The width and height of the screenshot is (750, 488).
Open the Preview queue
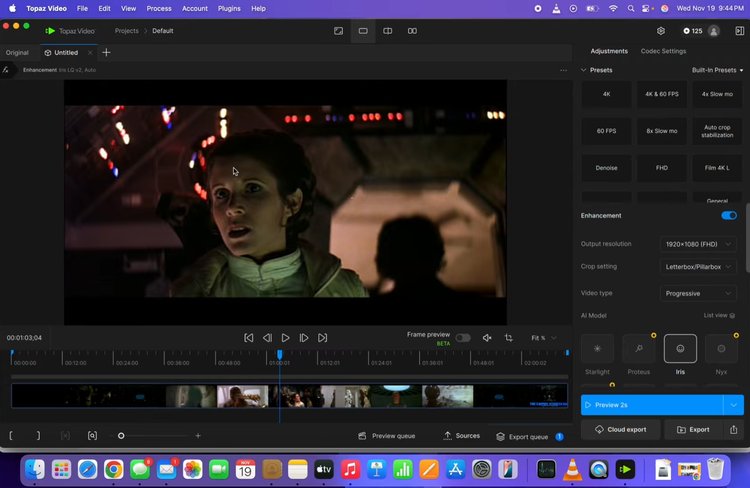(x=386, y=436)
